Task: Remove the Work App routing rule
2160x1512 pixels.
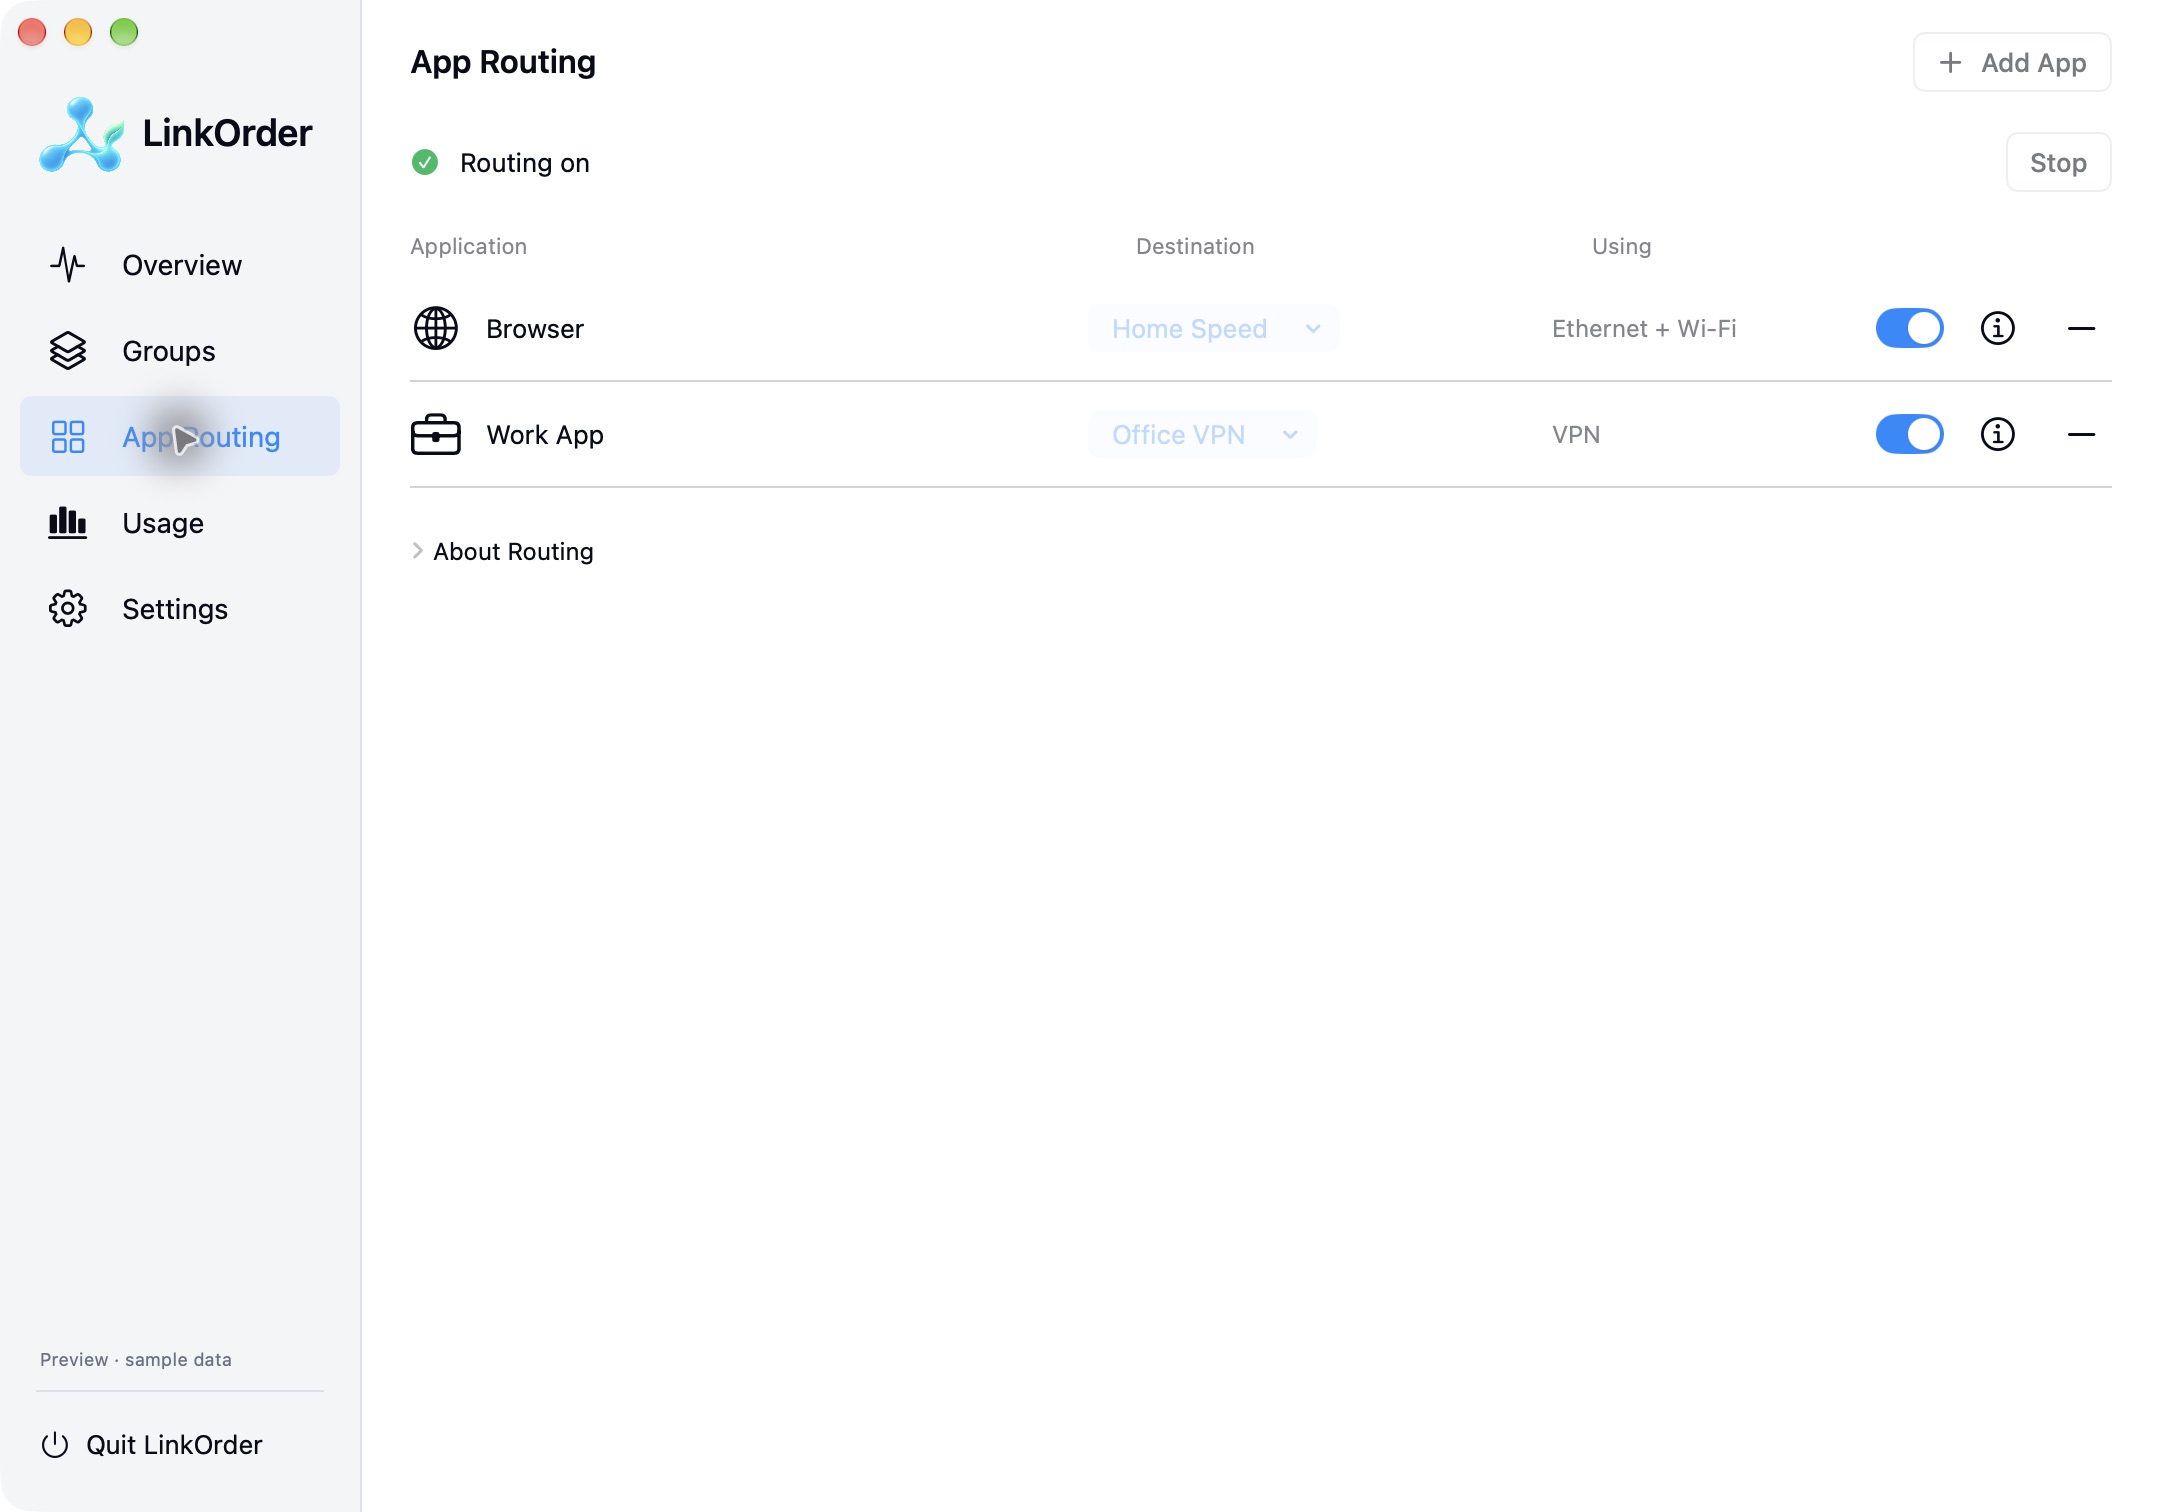Action: (2081, 434)
